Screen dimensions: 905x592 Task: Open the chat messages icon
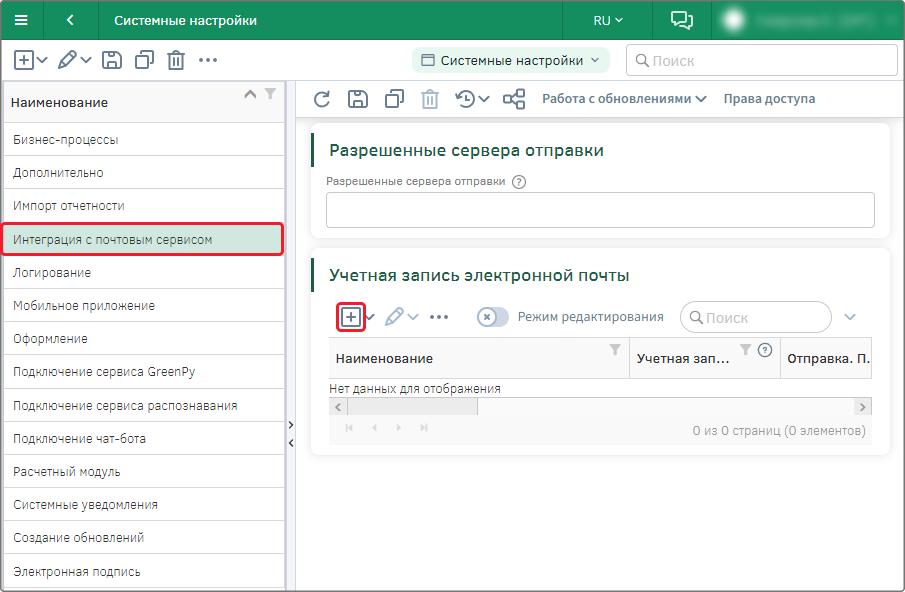pyautogui.click(x=682, y=20)
